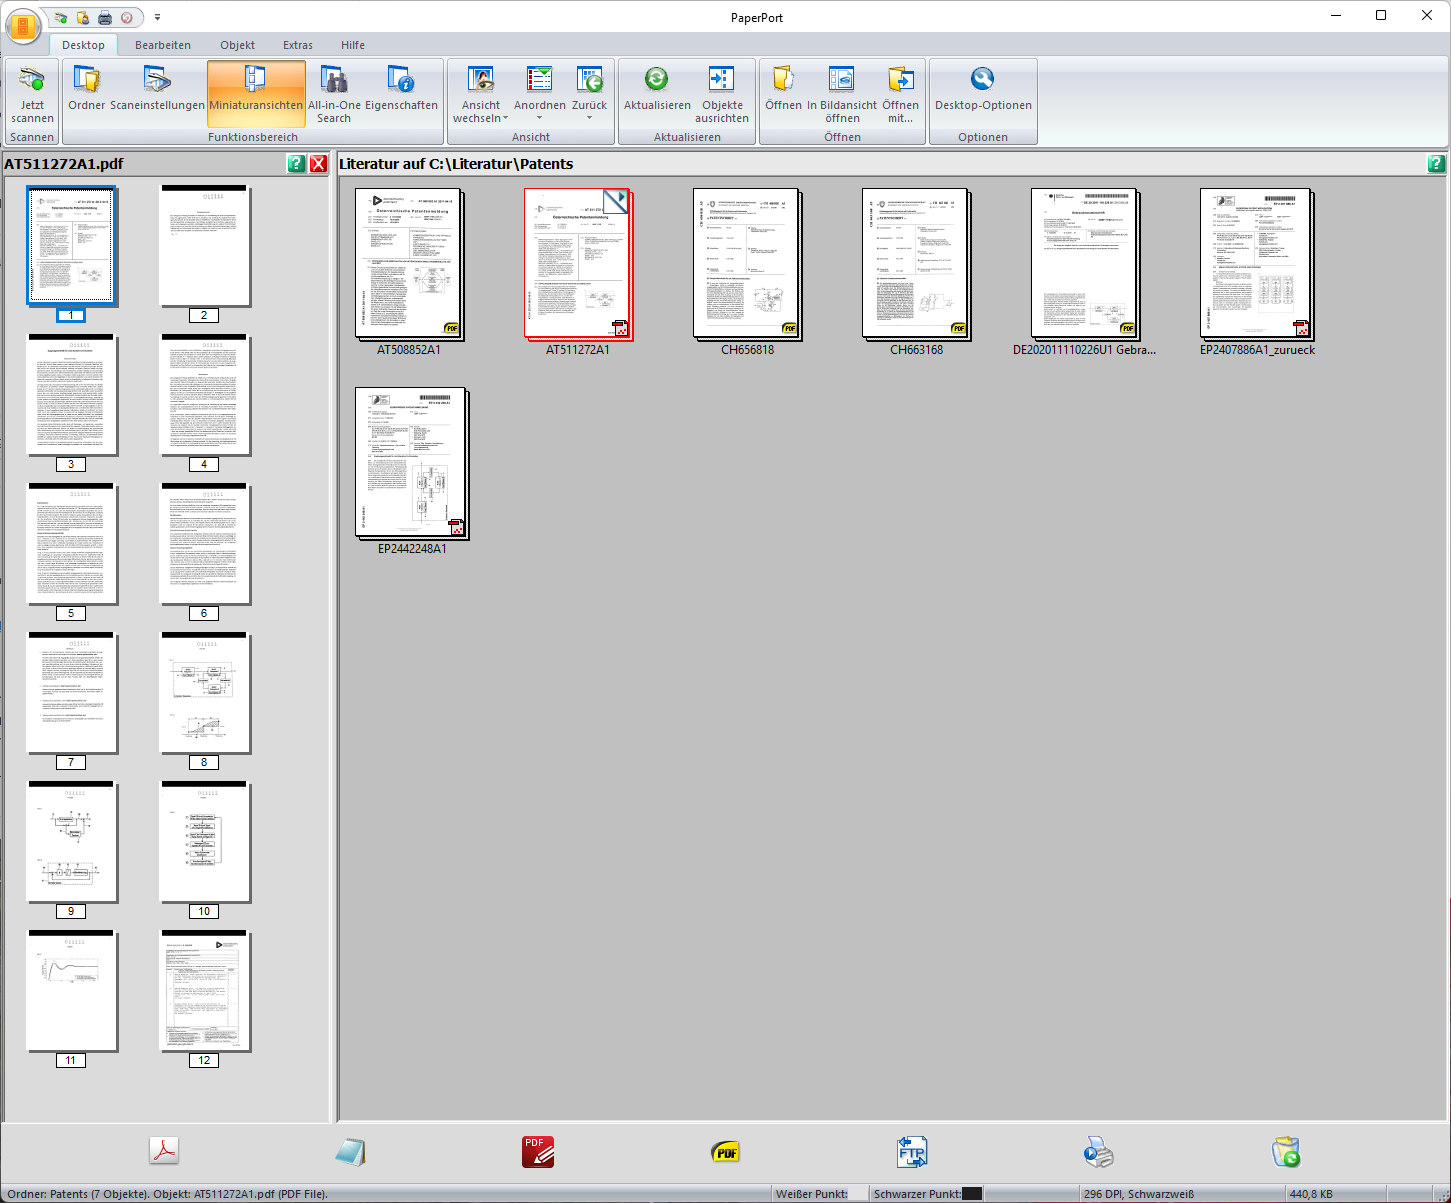Screen dimensions: 1451x1203
Task: Click the quick-access folder icon
Action: tap(83, 18)
